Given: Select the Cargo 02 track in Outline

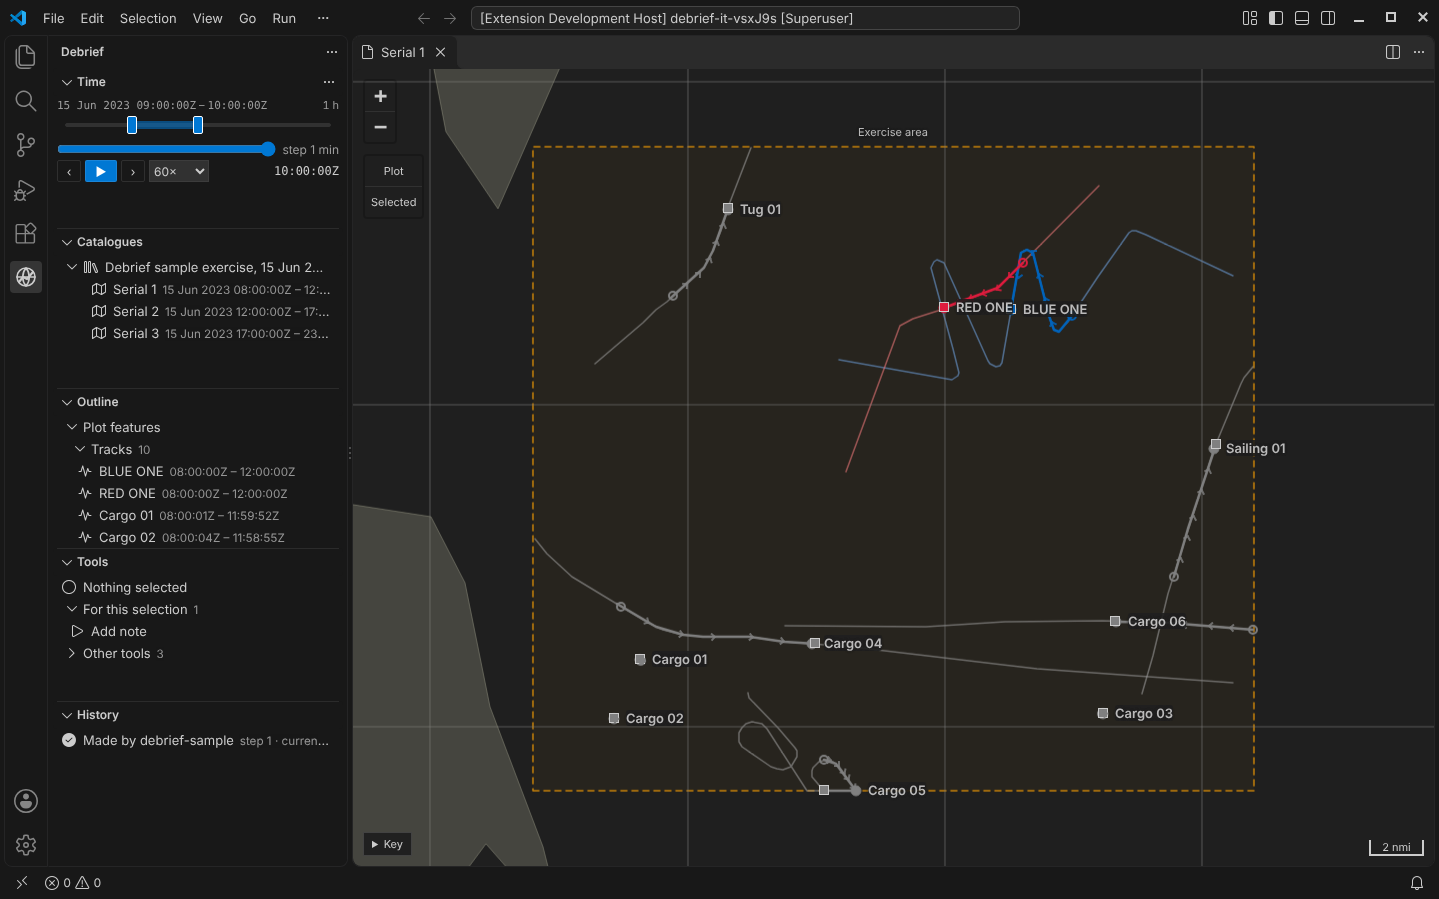Looking at the screenshot, I should 198,537.
